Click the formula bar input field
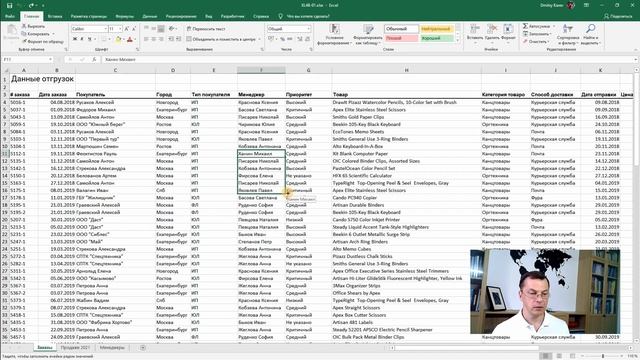 [x=367, y=60]
